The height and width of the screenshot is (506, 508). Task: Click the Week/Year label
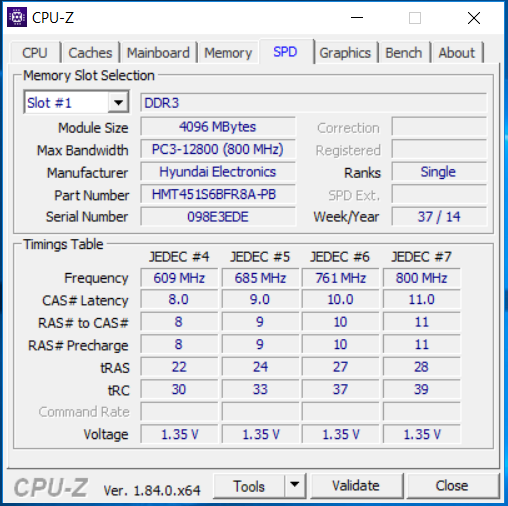[x=346, y=217]
